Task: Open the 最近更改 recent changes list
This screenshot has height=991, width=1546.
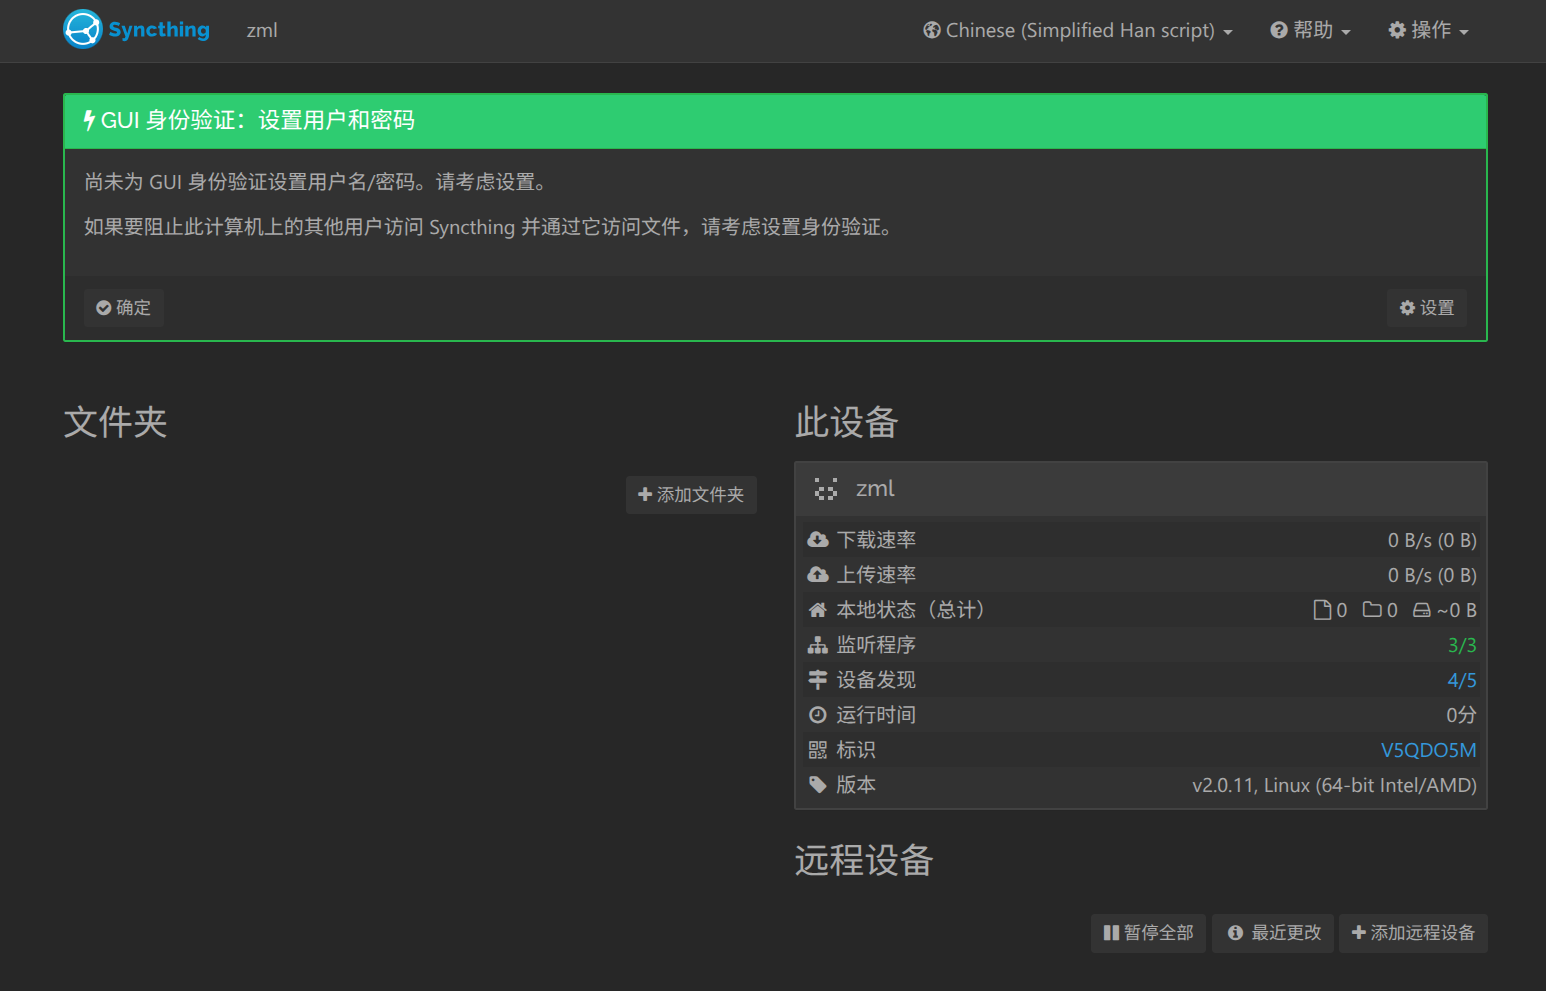Action: pos(1273,933)
